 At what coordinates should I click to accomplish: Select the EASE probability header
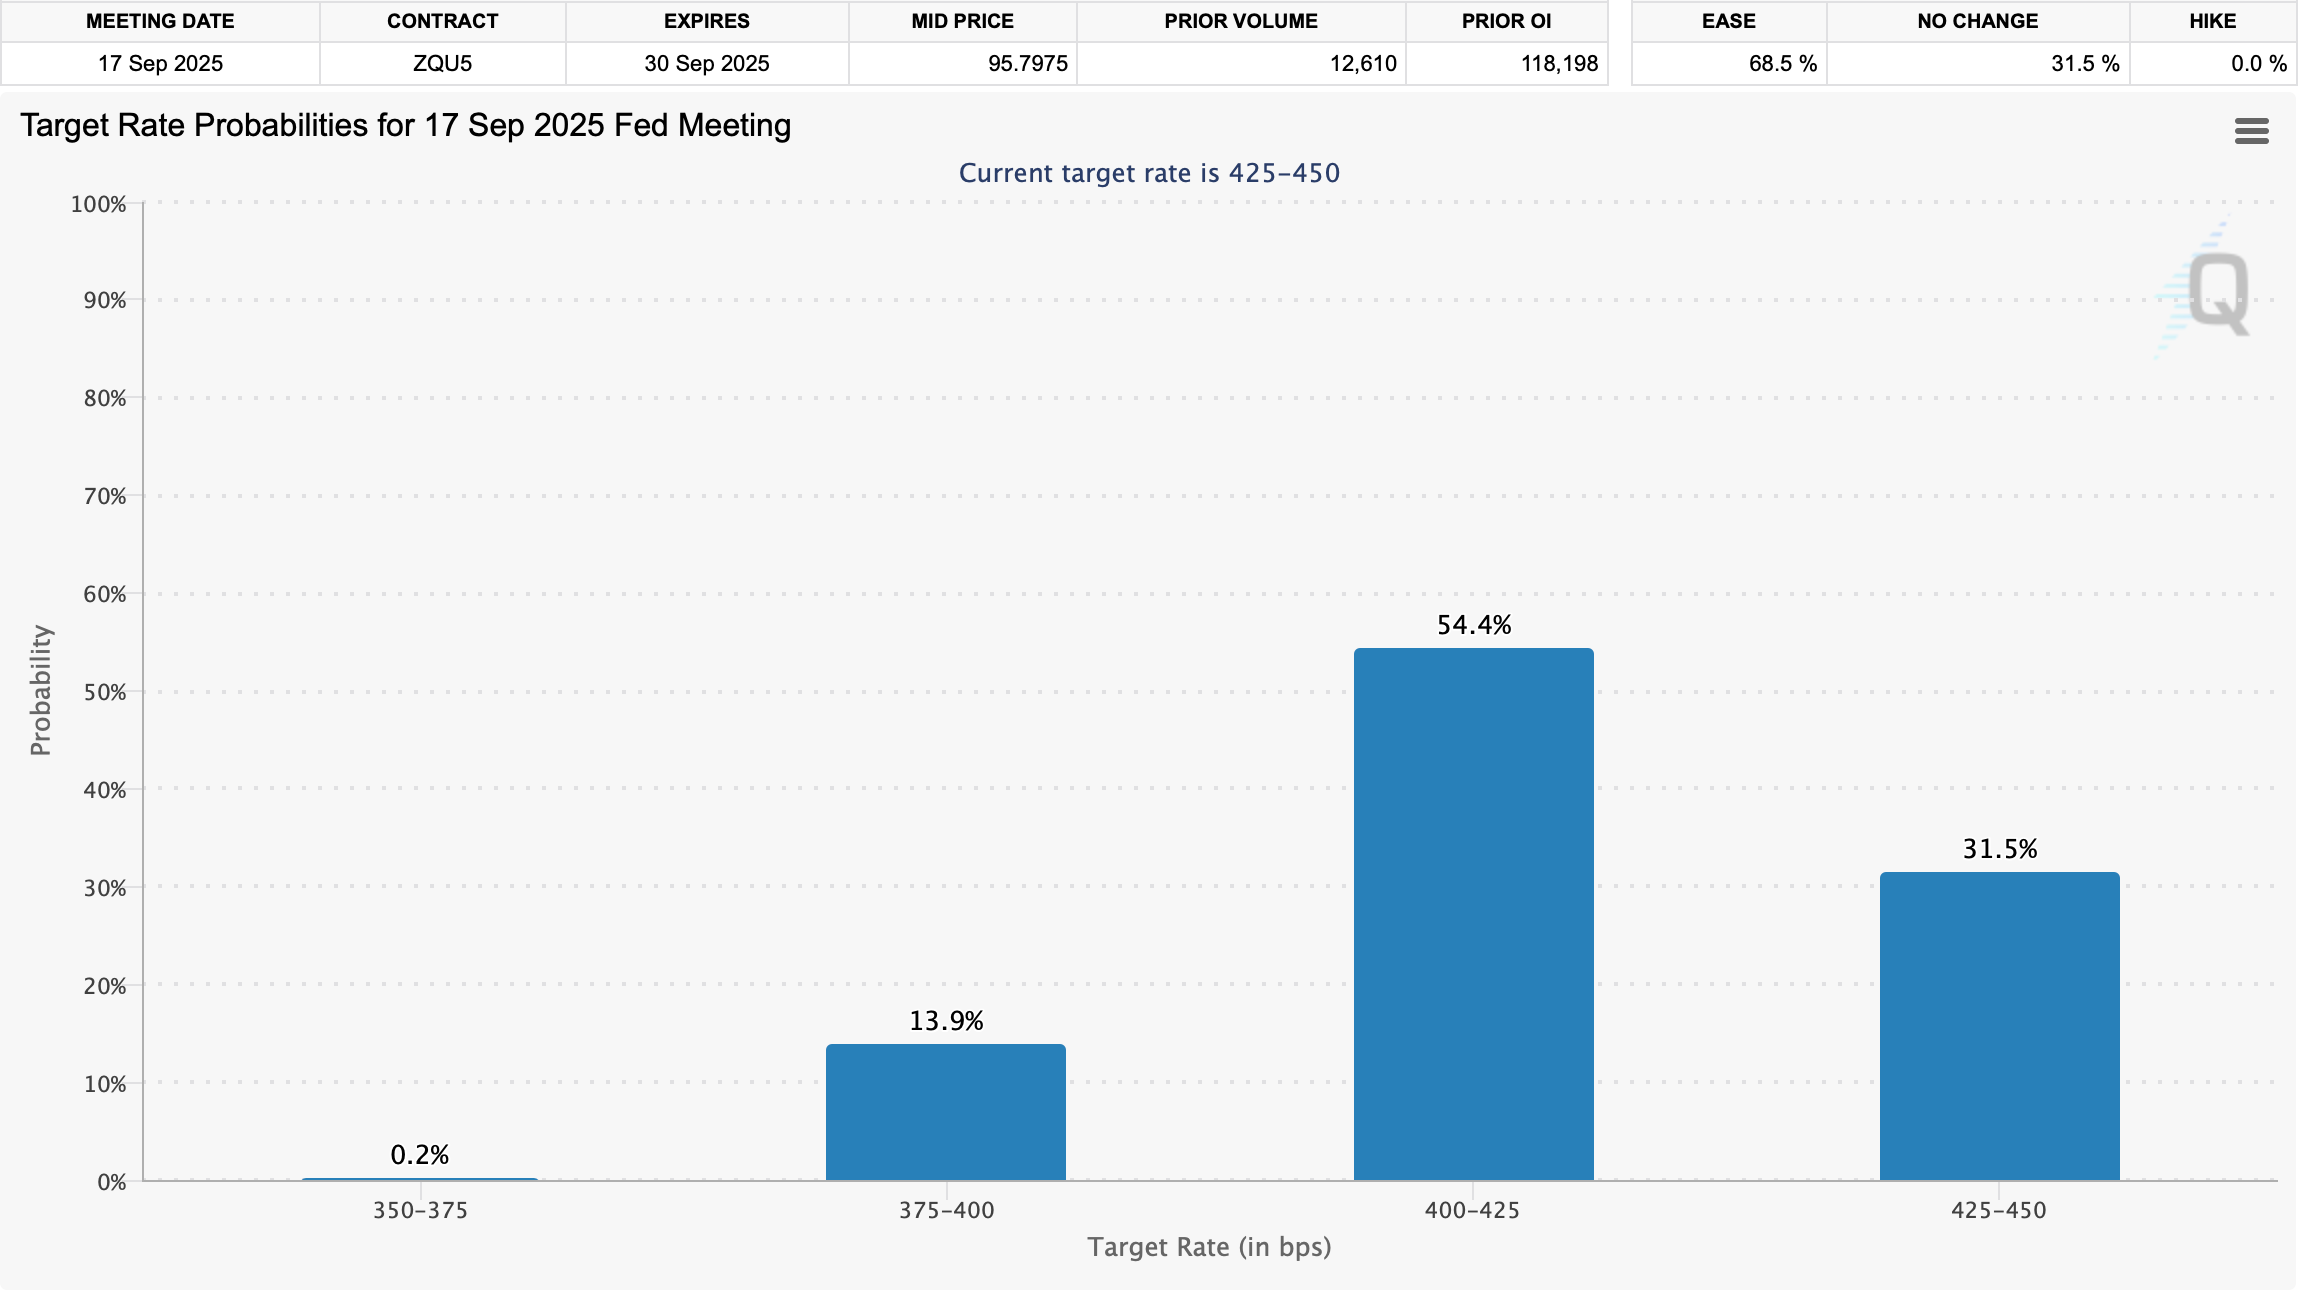coord(1728,21)
